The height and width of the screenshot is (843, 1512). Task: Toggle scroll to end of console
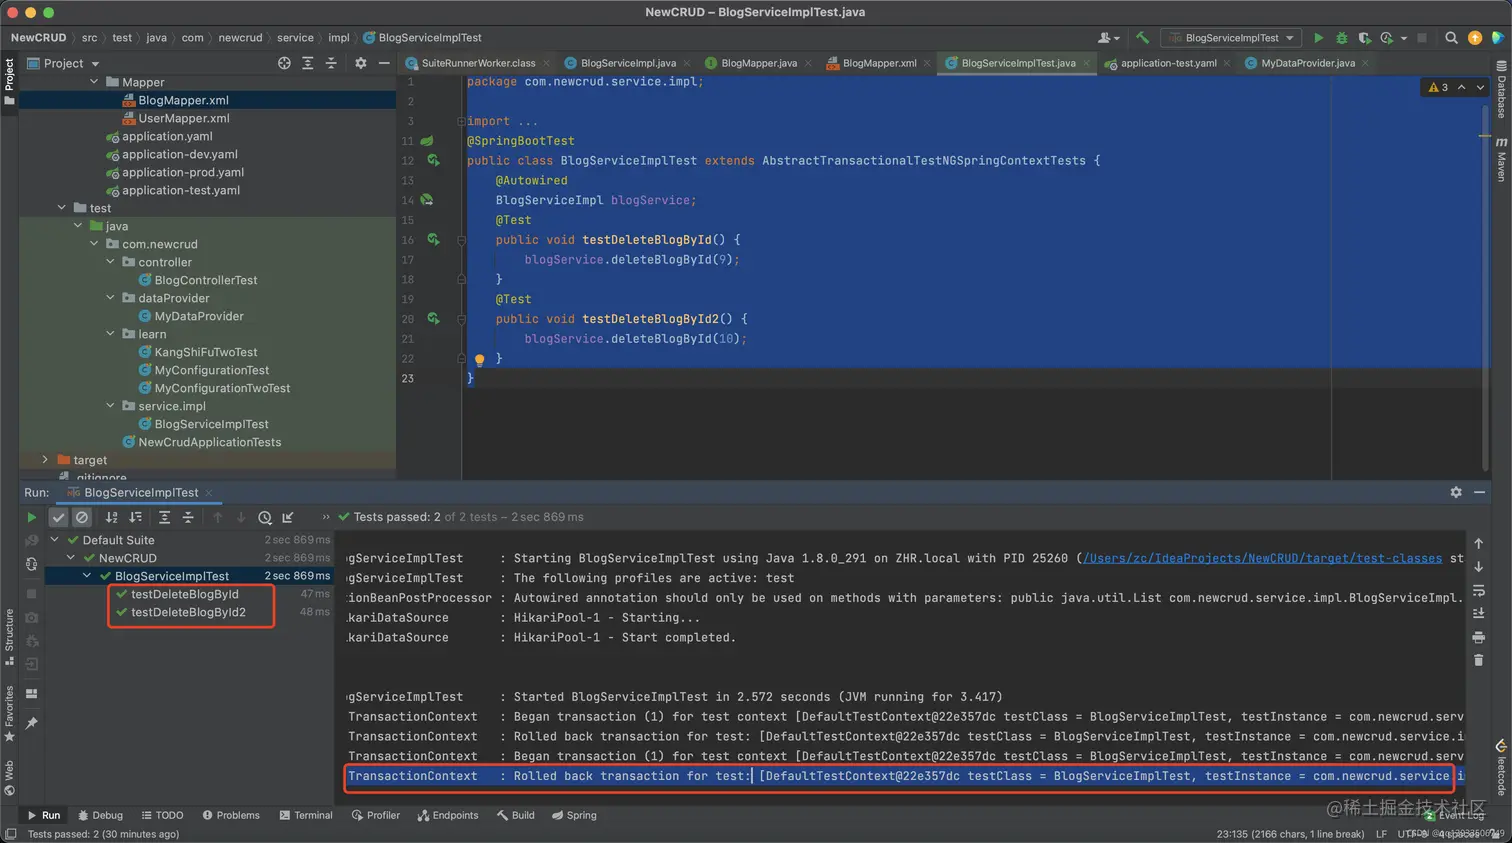tap(1479, 613)
